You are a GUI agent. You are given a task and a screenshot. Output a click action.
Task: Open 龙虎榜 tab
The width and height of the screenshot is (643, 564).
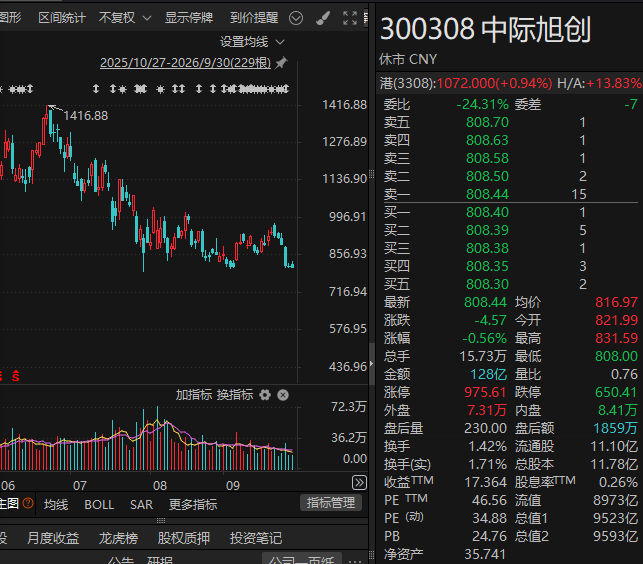click(118, 538)
